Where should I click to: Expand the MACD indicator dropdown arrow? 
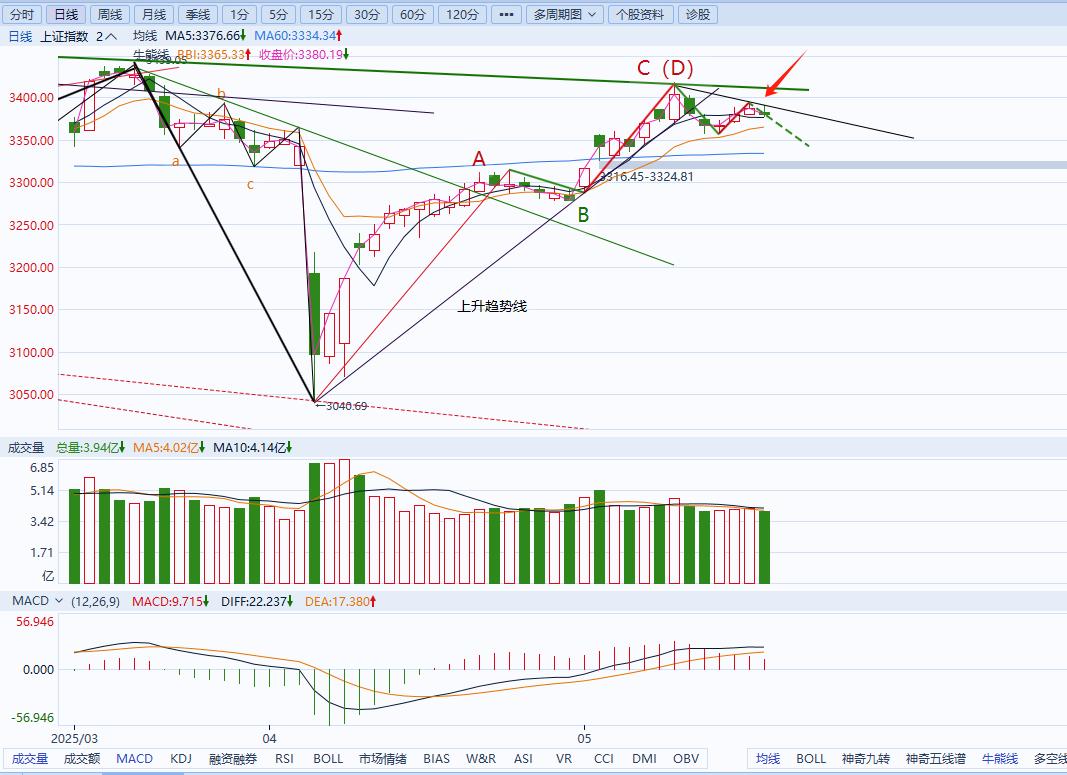pos(59,601)
